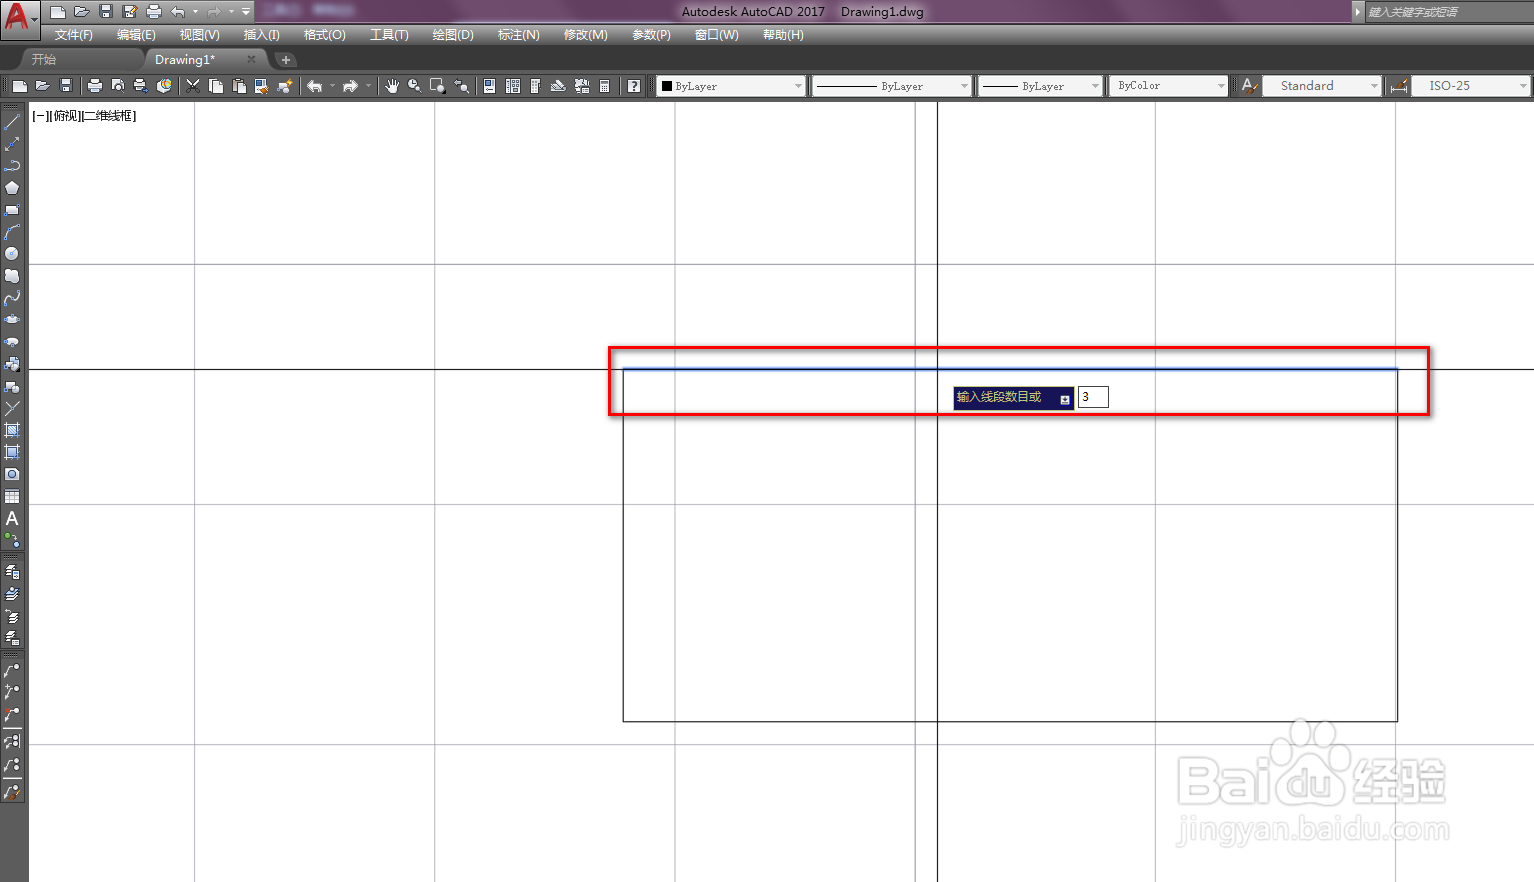Screen dimensions: 1534x882
Task: Click the viewport [-] control label
Action: click(x=39, y=116)
